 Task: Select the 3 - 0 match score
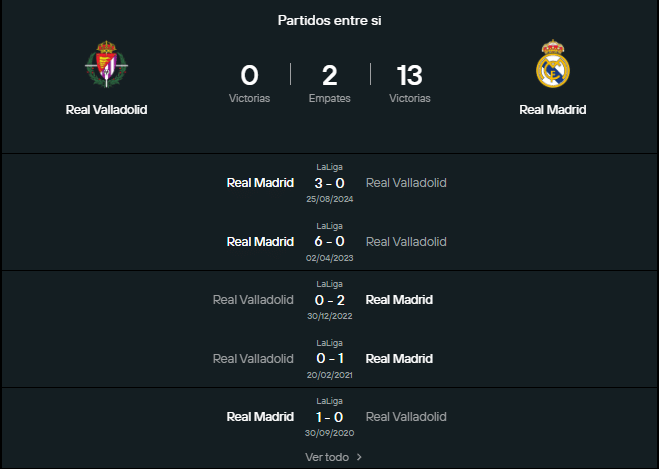(x=330, y=183)
